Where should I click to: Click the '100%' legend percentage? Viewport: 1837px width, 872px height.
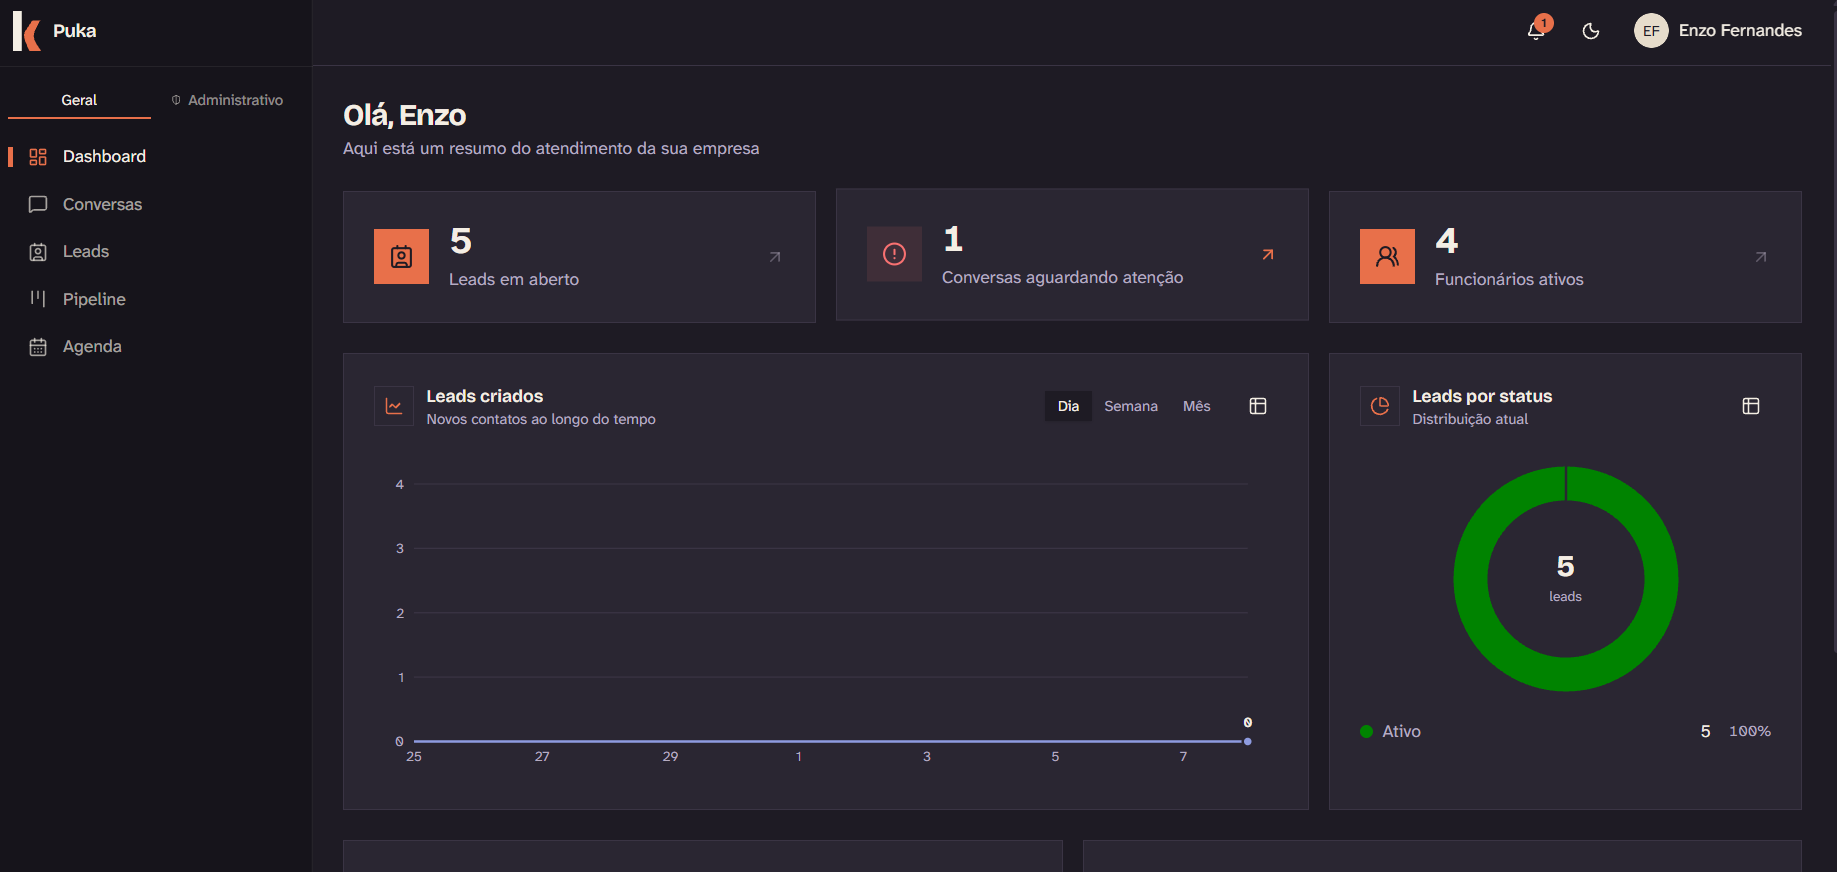[1750, 732]
